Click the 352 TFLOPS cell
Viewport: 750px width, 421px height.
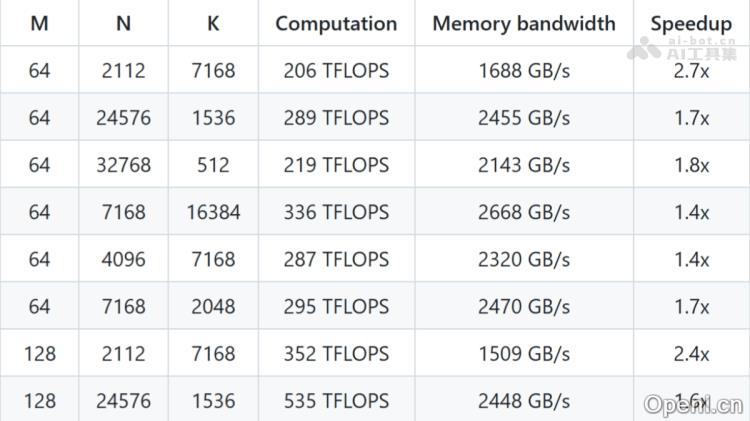click(336, 353)
